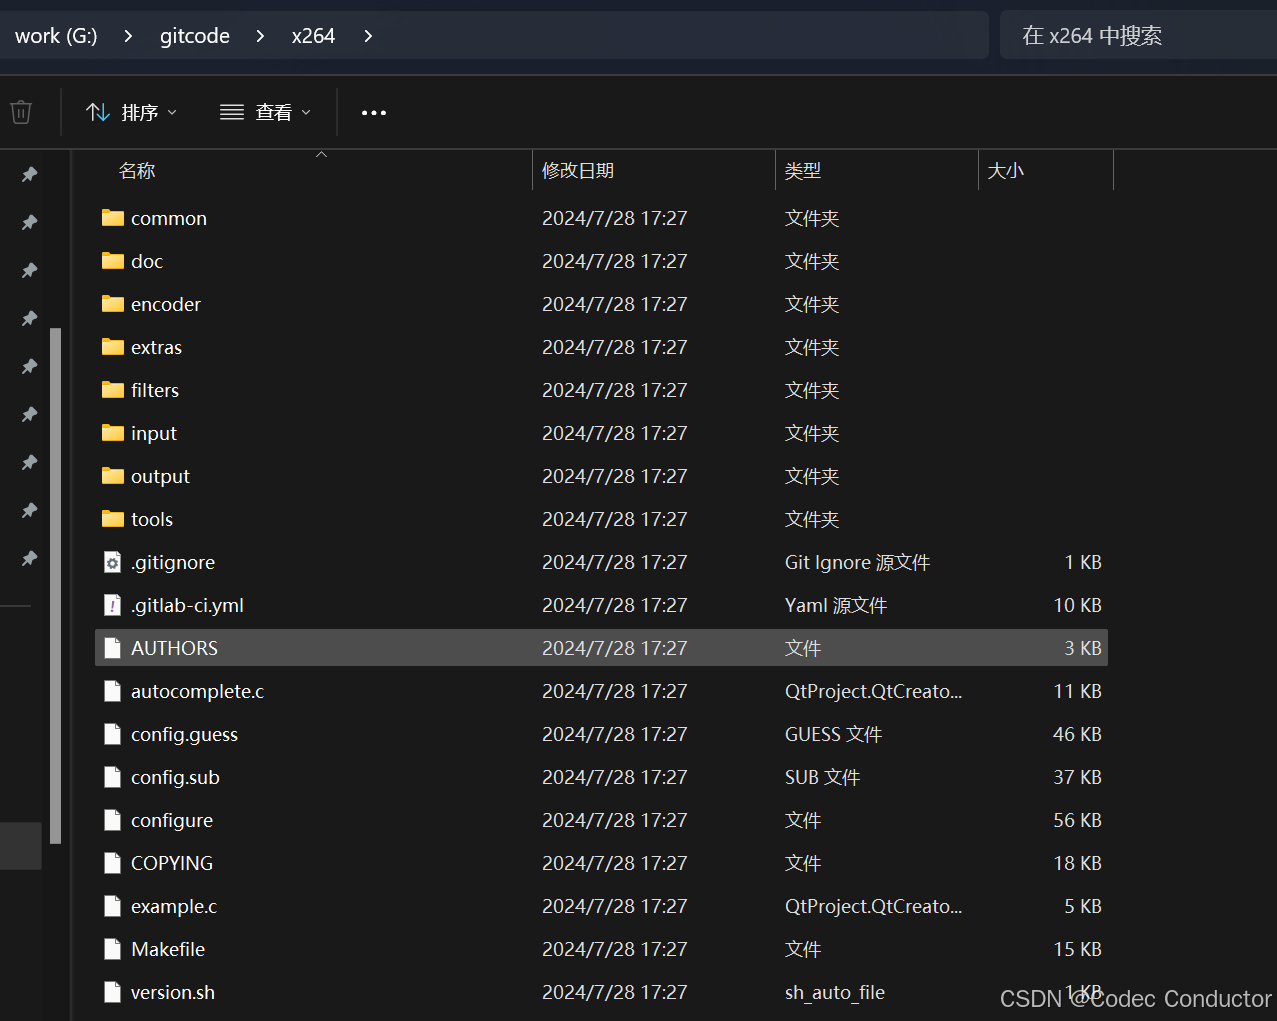Viewport: 1277px width, 1021px height.
Task: Expand chevron after x264 in breadcrumb
Action: click(x=368, y=36)
